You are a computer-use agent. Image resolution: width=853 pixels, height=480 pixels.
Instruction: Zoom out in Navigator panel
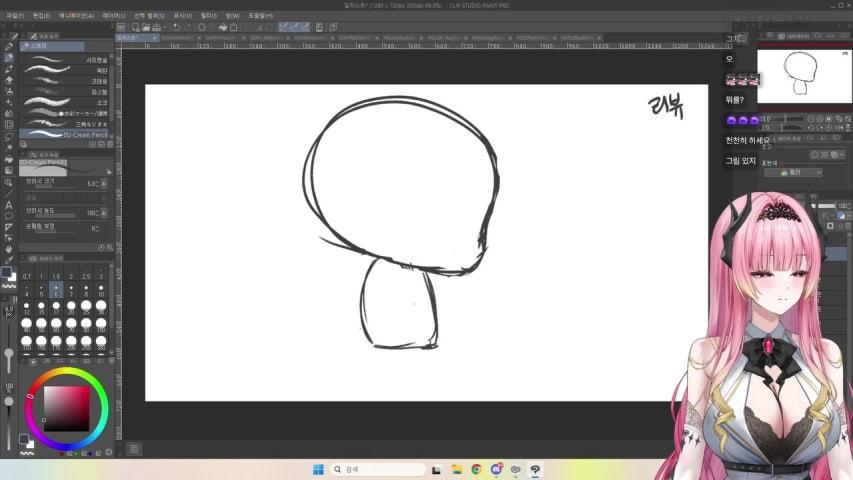[x=811, y=118]
